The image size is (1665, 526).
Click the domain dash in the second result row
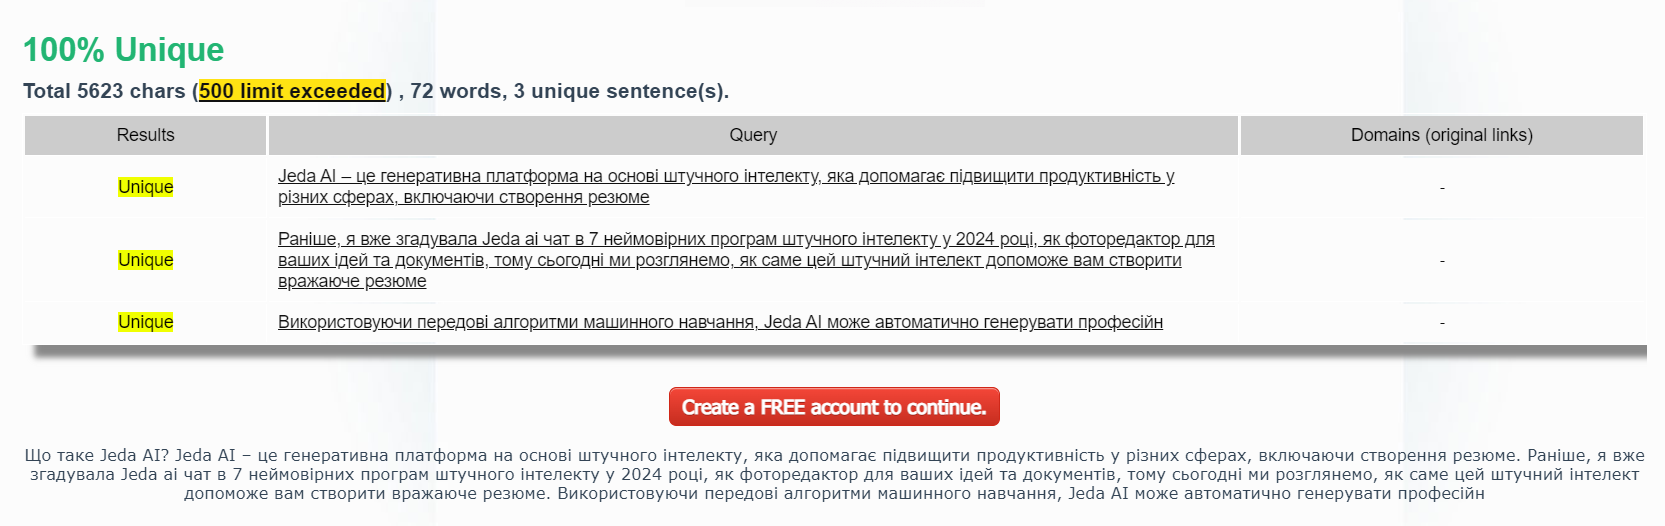pos(1441,261)
